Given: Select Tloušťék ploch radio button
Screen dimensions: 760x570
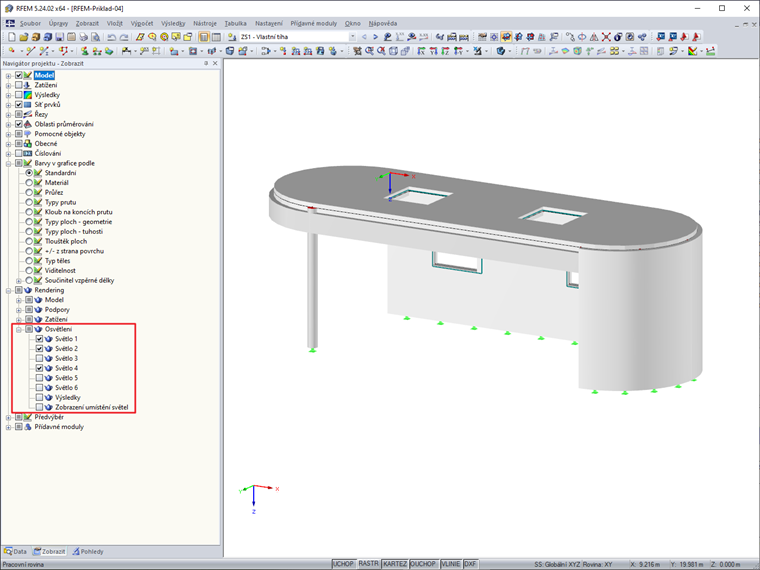Looking at the screenshot, I should [29, 241].
